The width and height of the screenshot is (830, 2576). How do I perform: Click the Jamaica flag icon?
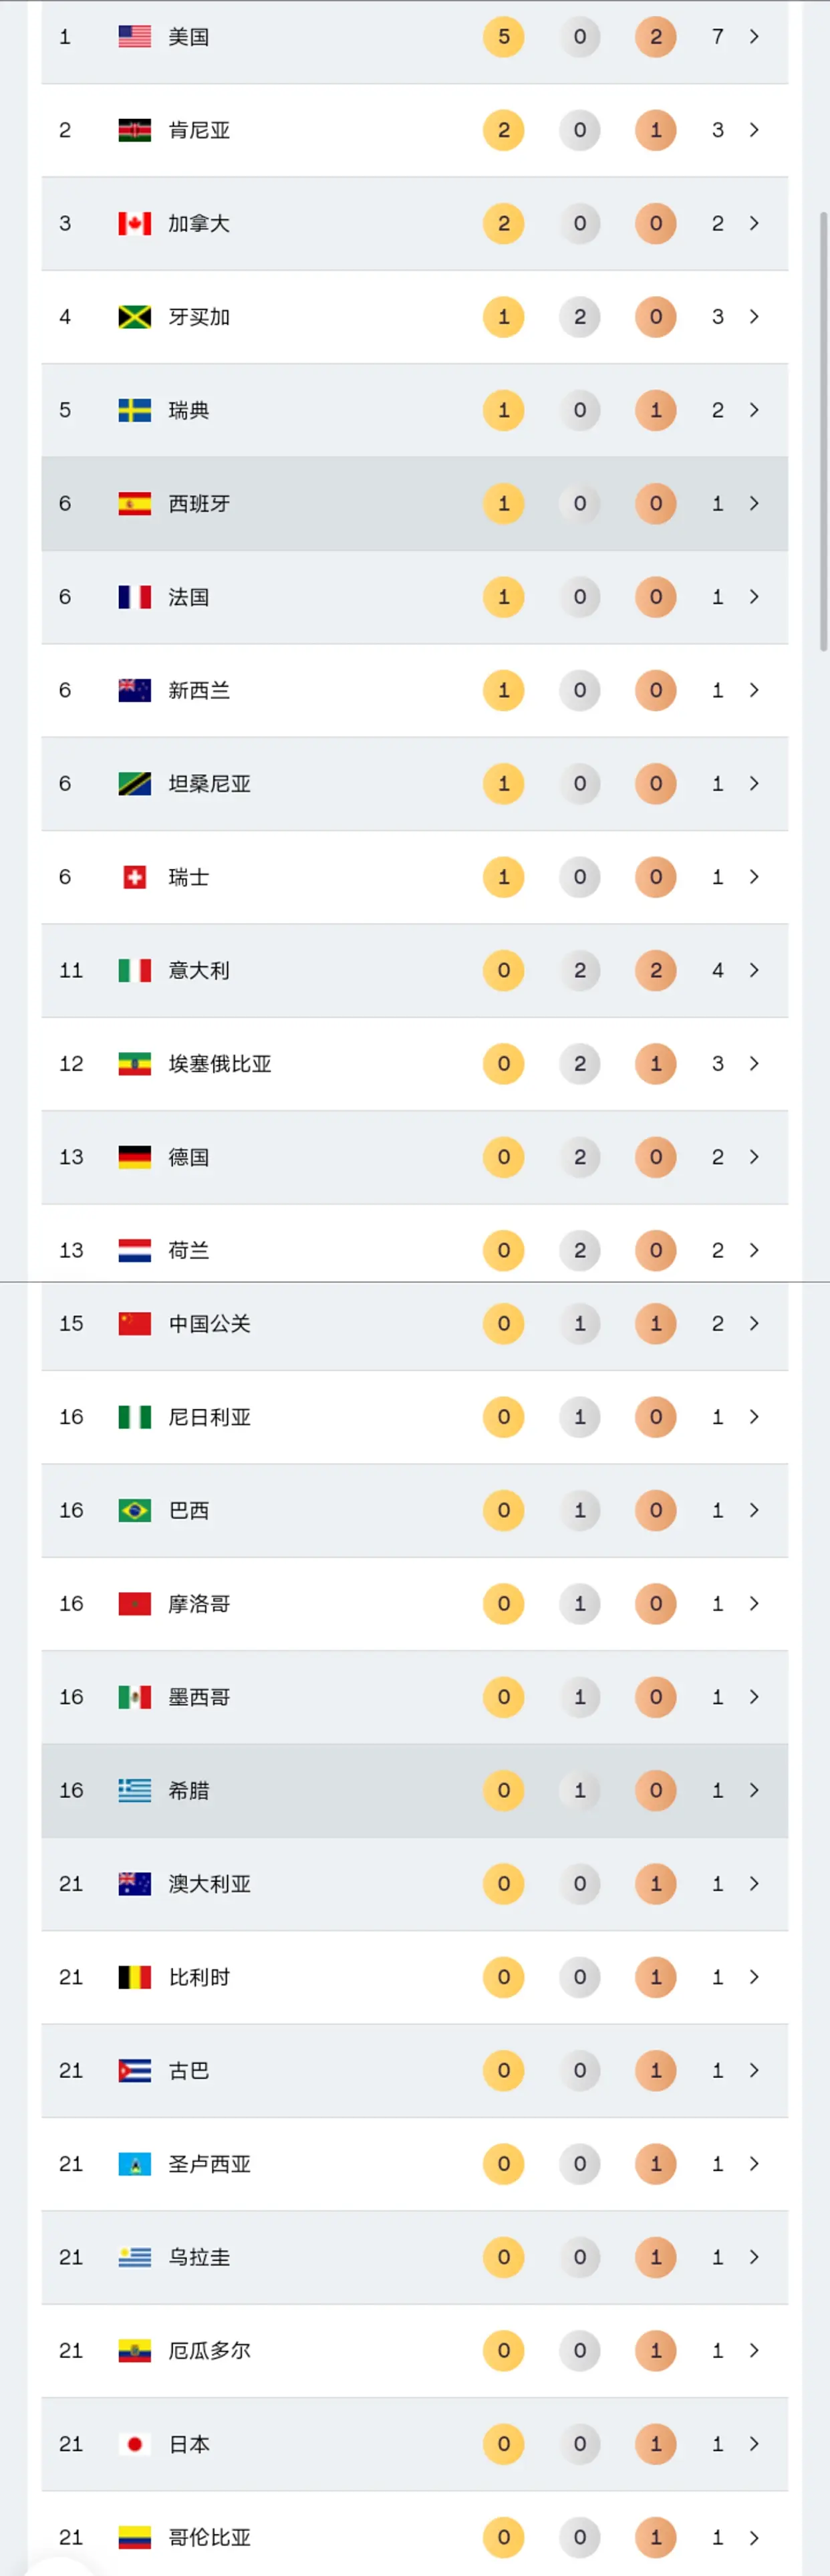click(x=134, y=317)
